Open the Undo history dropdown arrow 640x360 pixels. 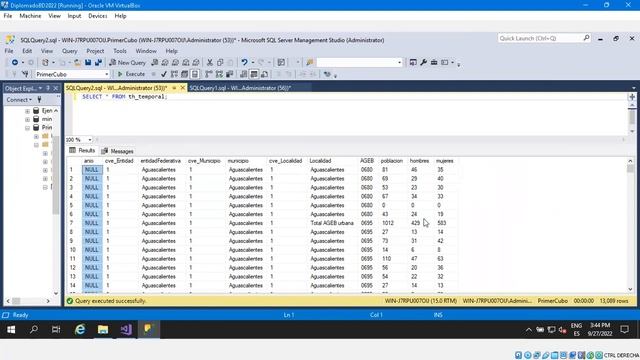pyautogui.click(x=252, y=62)
